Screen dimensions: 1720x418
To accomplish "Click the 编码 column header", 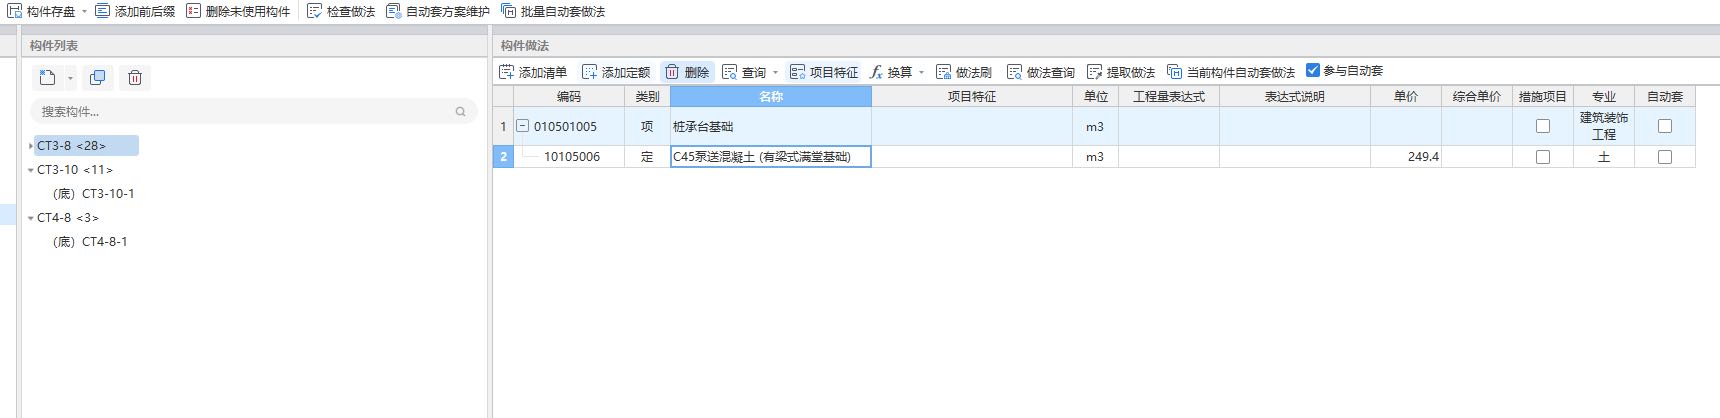I will (x=569, y=97).
